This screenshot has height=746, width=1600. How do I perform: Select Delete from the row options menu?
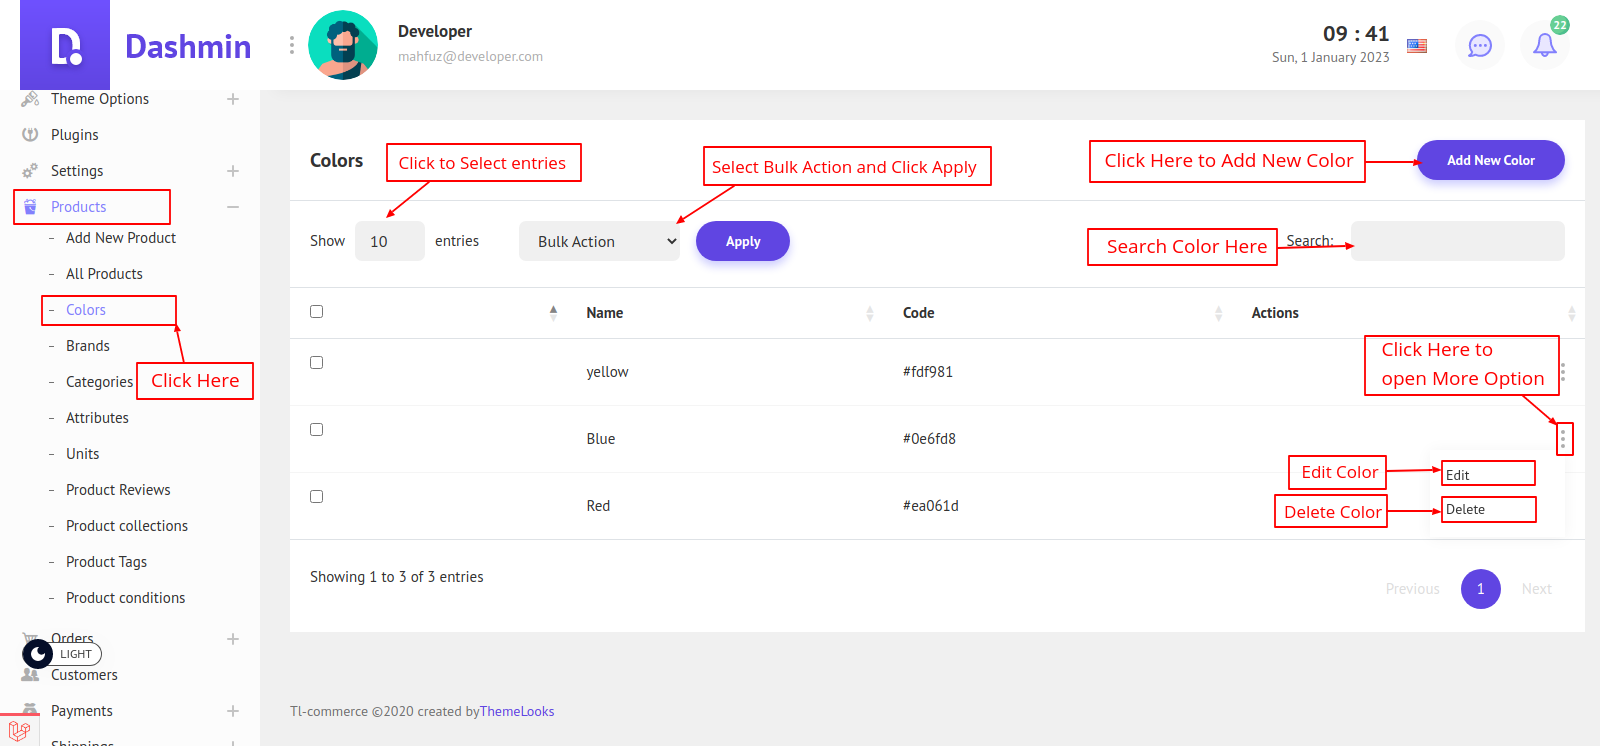[1486, 509]
